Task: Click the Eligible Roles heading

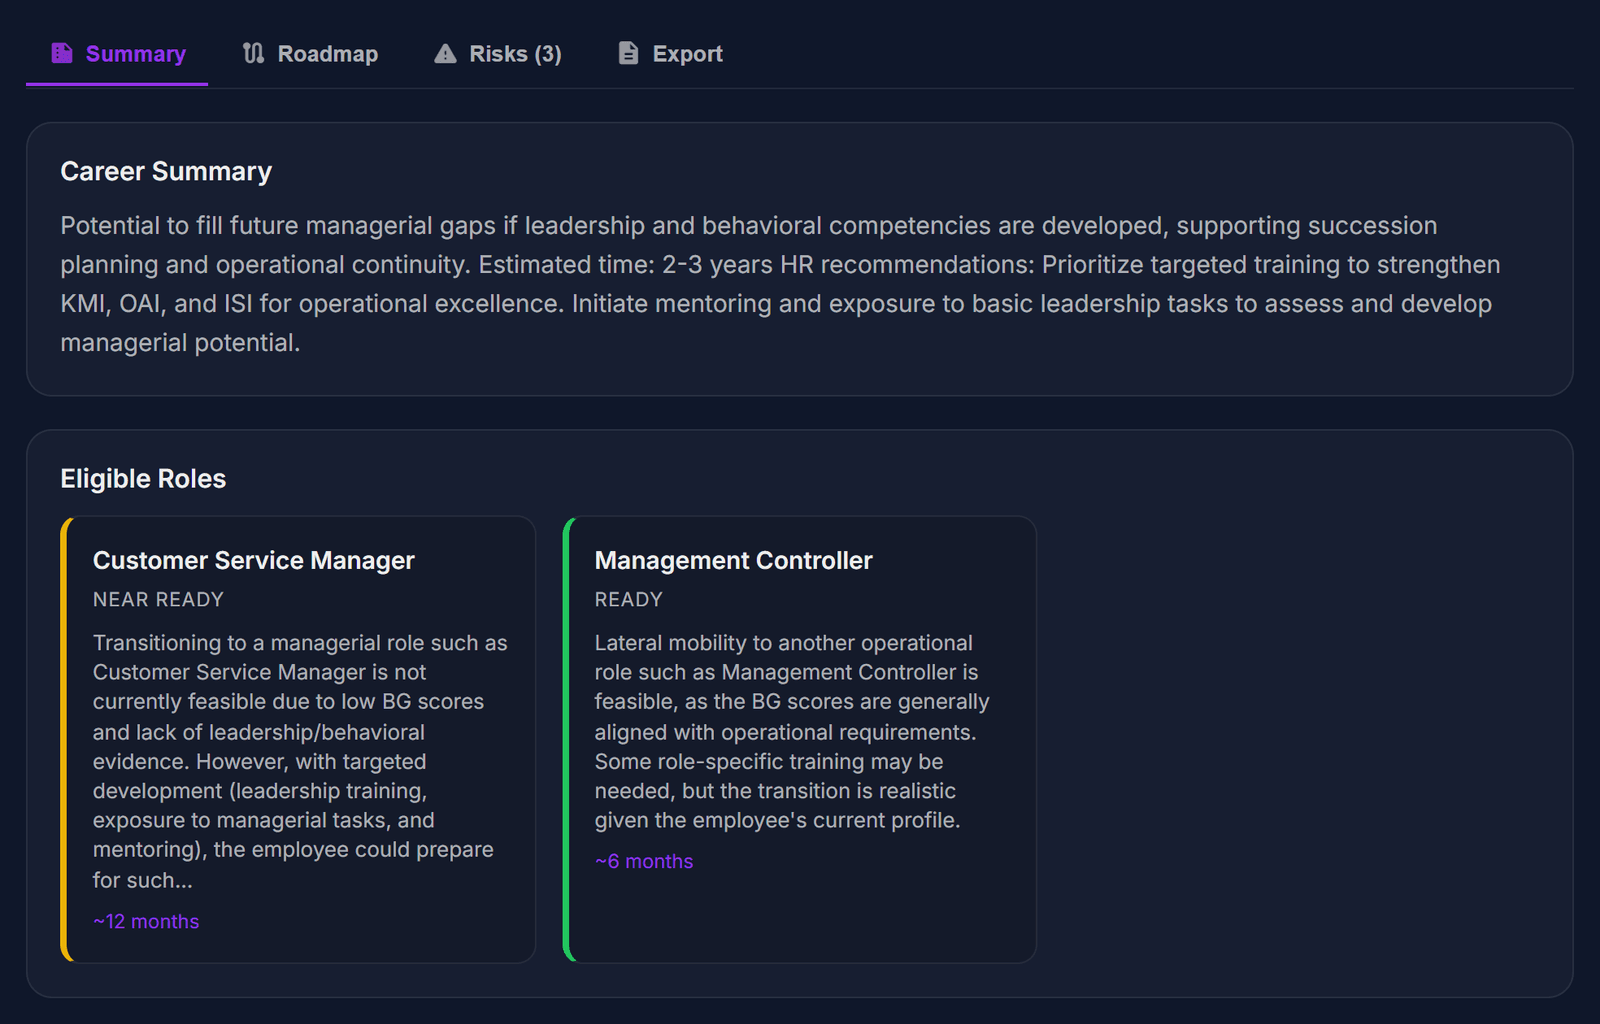Action: 143,479
